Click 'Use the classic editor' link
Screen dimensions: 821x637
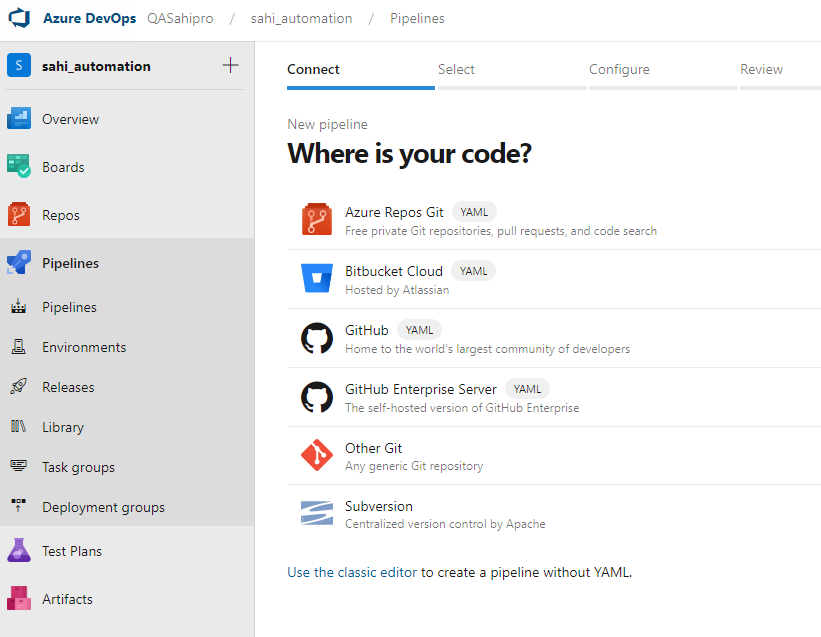(351, 573)
